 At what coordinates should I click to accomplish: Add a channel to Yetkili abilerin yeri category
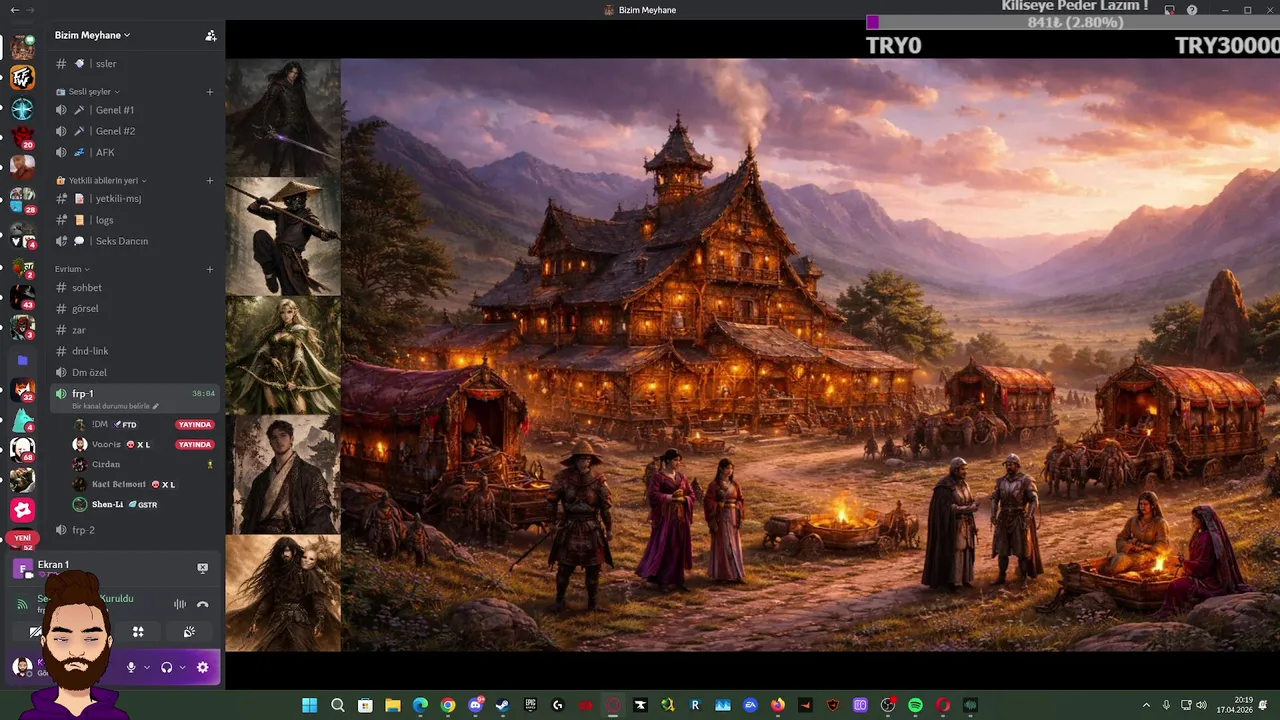(x=210, y=181)
